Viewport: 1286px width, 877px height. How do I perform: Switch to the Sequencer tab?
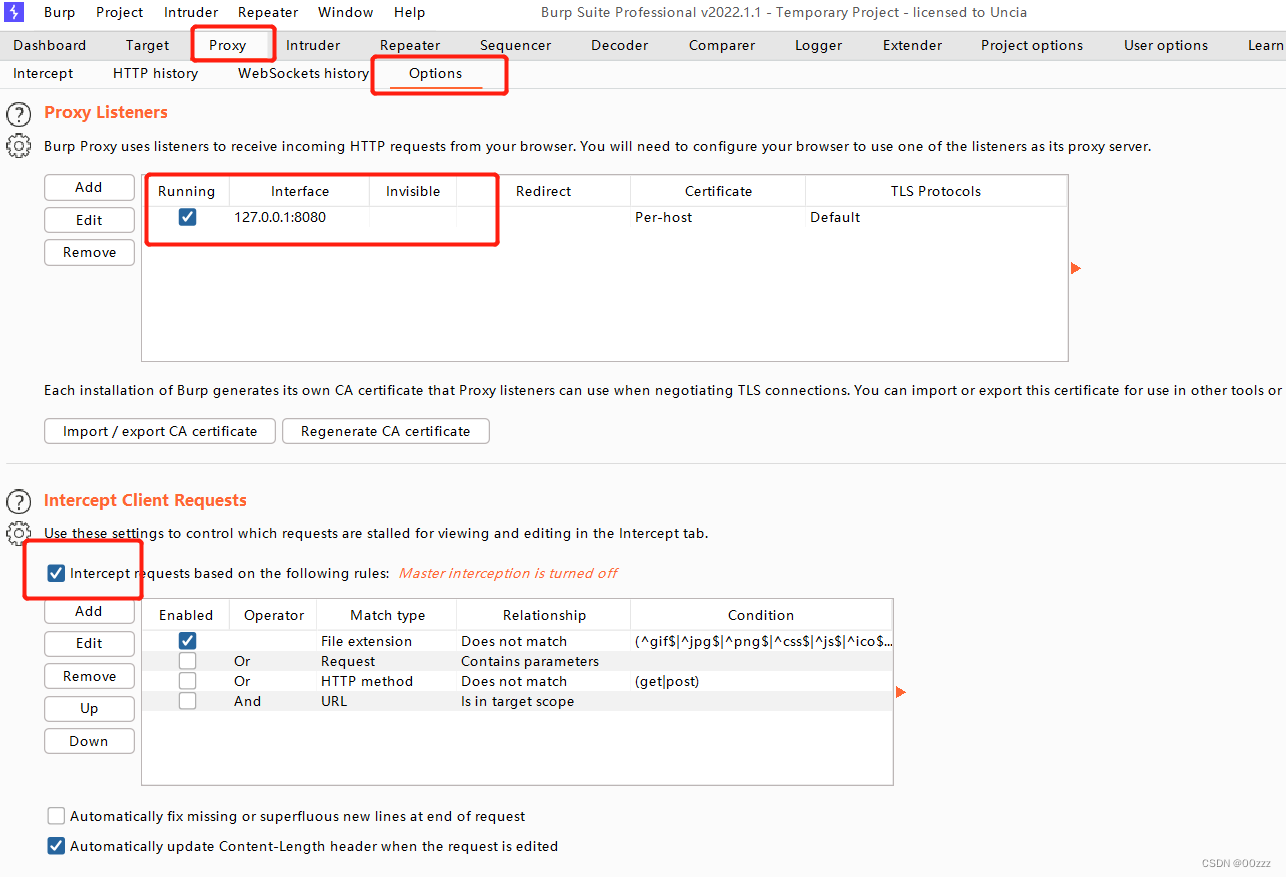(515, 45)
